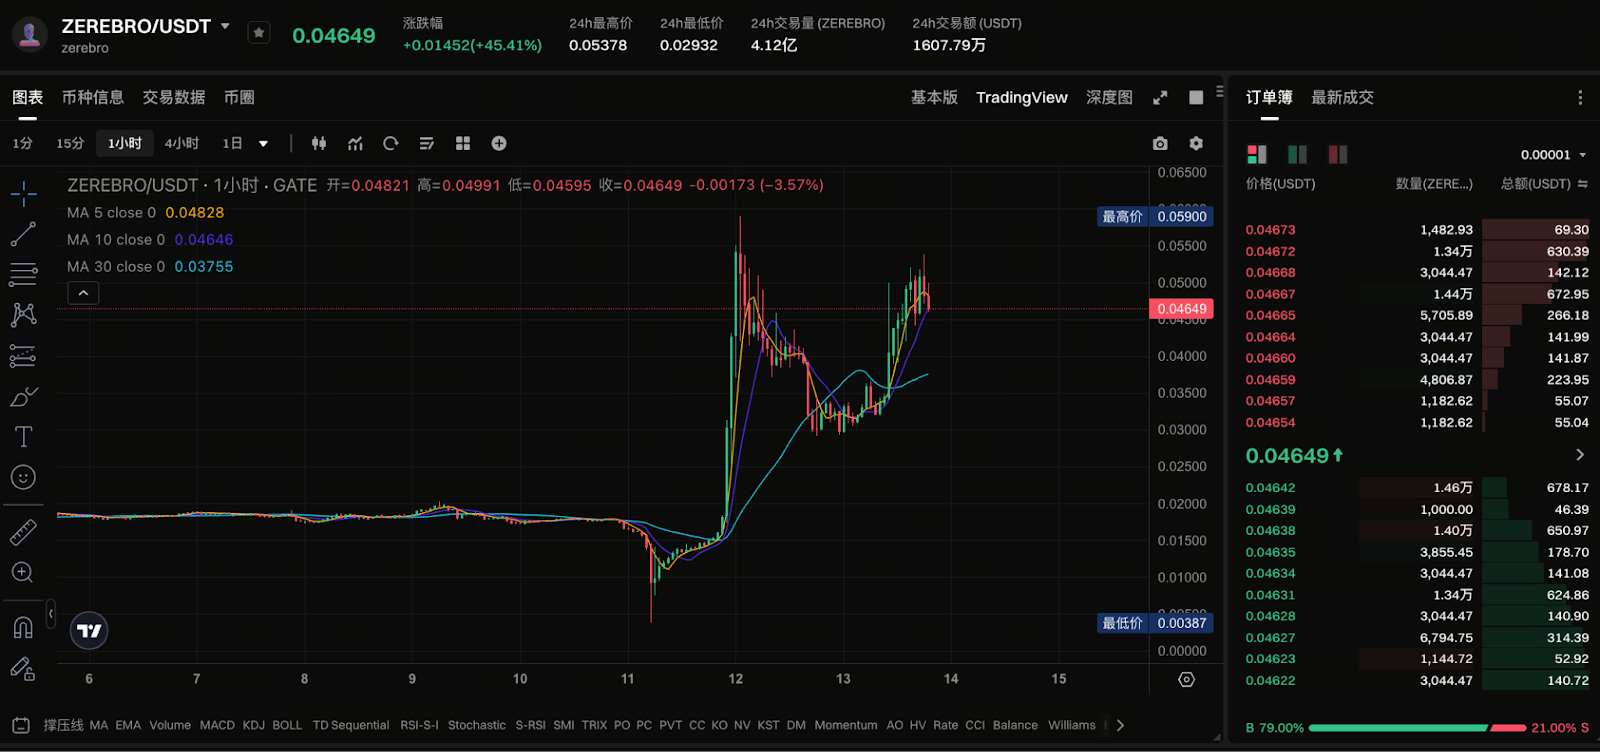Open the indicator templates list icon

pyautogui.click(x=427, y=144)
